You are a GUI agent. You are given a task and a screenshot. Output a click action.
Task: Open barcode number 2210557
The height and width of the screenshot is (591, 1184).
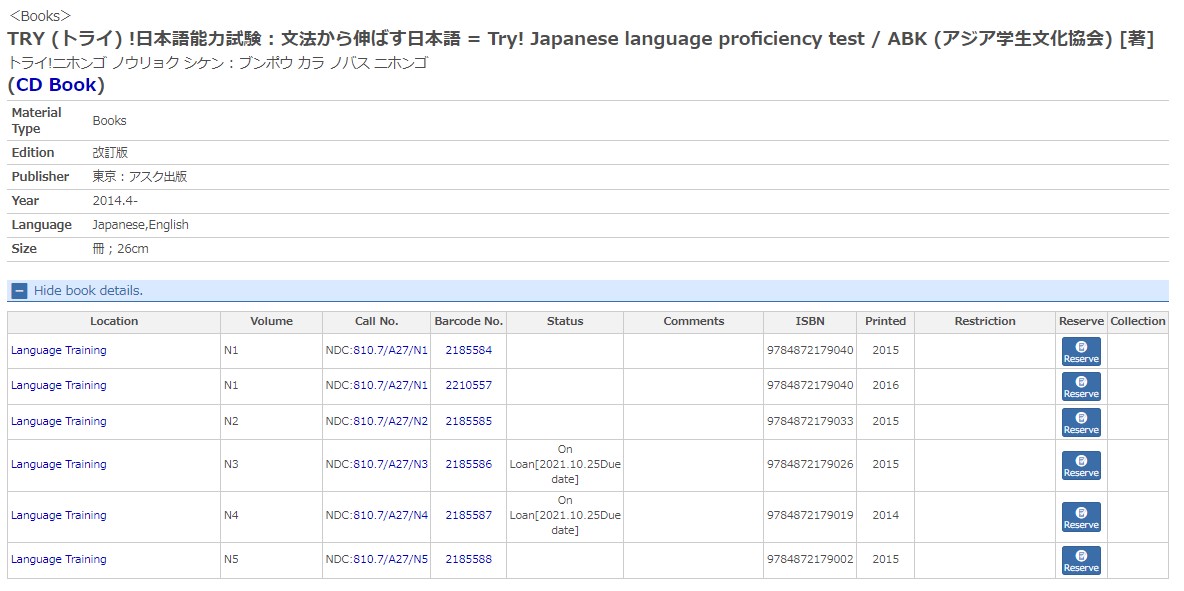click(468, 385)
